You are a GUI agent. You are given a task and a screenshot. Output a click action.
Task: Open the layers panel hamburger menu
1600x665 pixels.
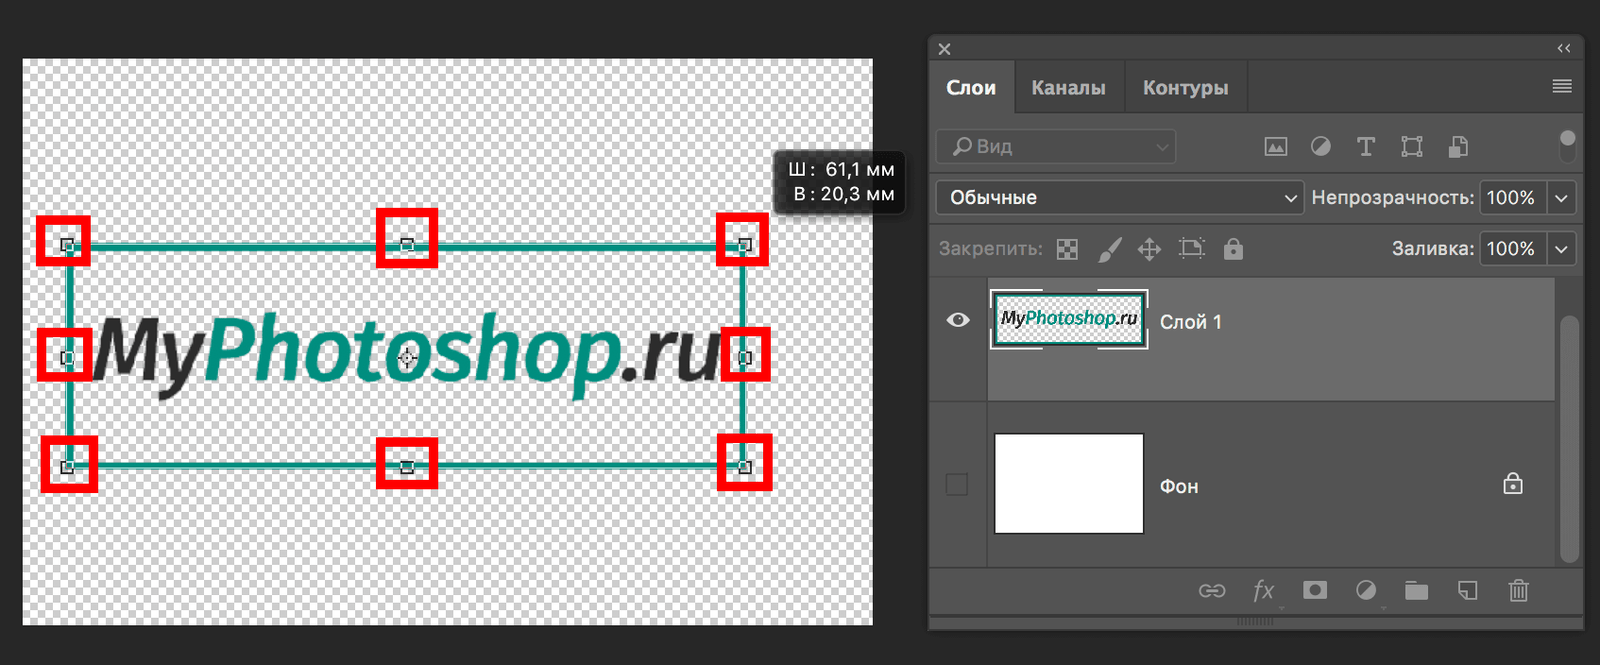pyautogui.click(x=1562, y=87)
